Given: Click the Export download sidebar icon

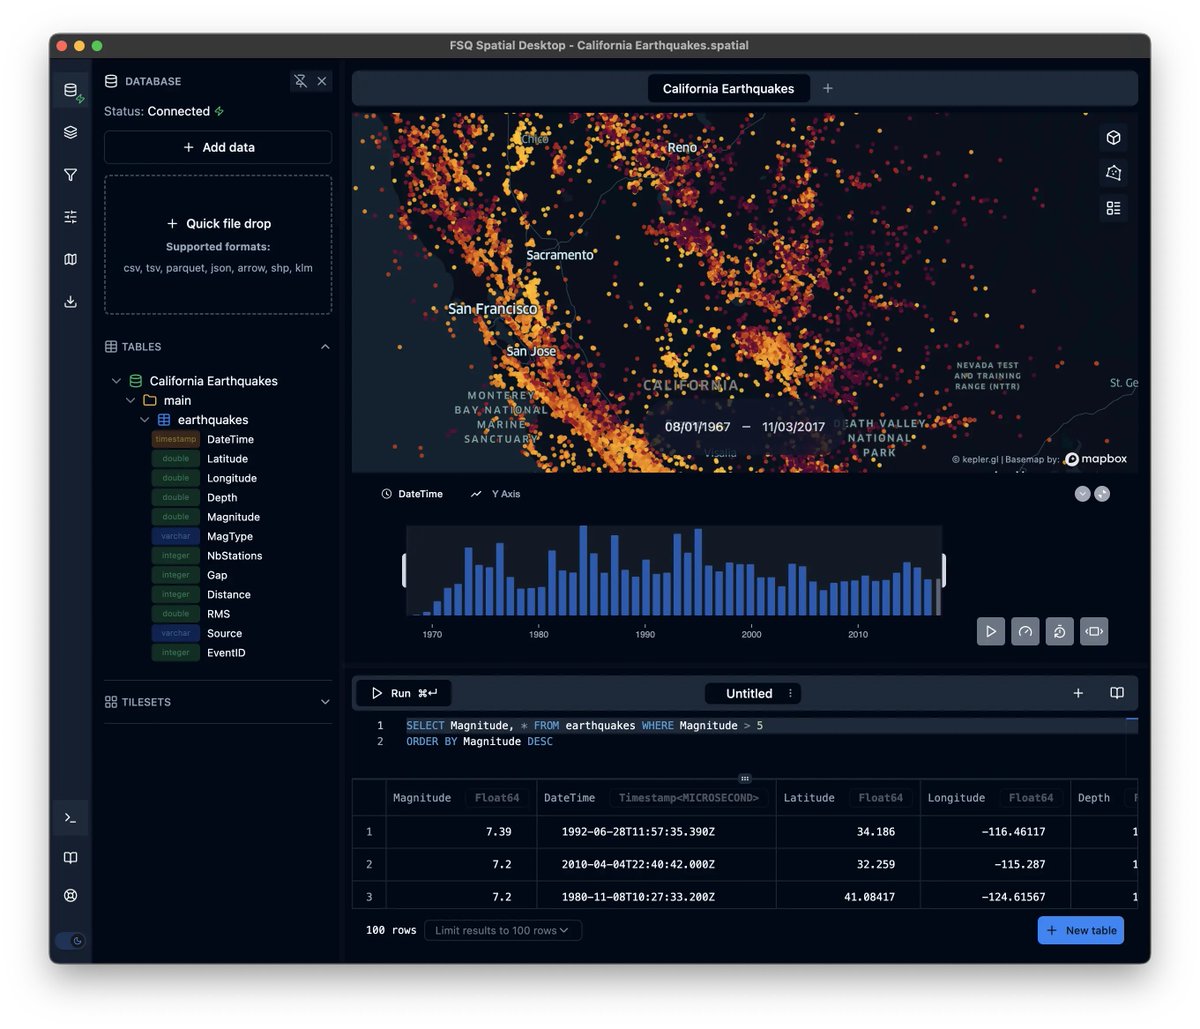Looking at the screenshot, I should coord(70,301).
